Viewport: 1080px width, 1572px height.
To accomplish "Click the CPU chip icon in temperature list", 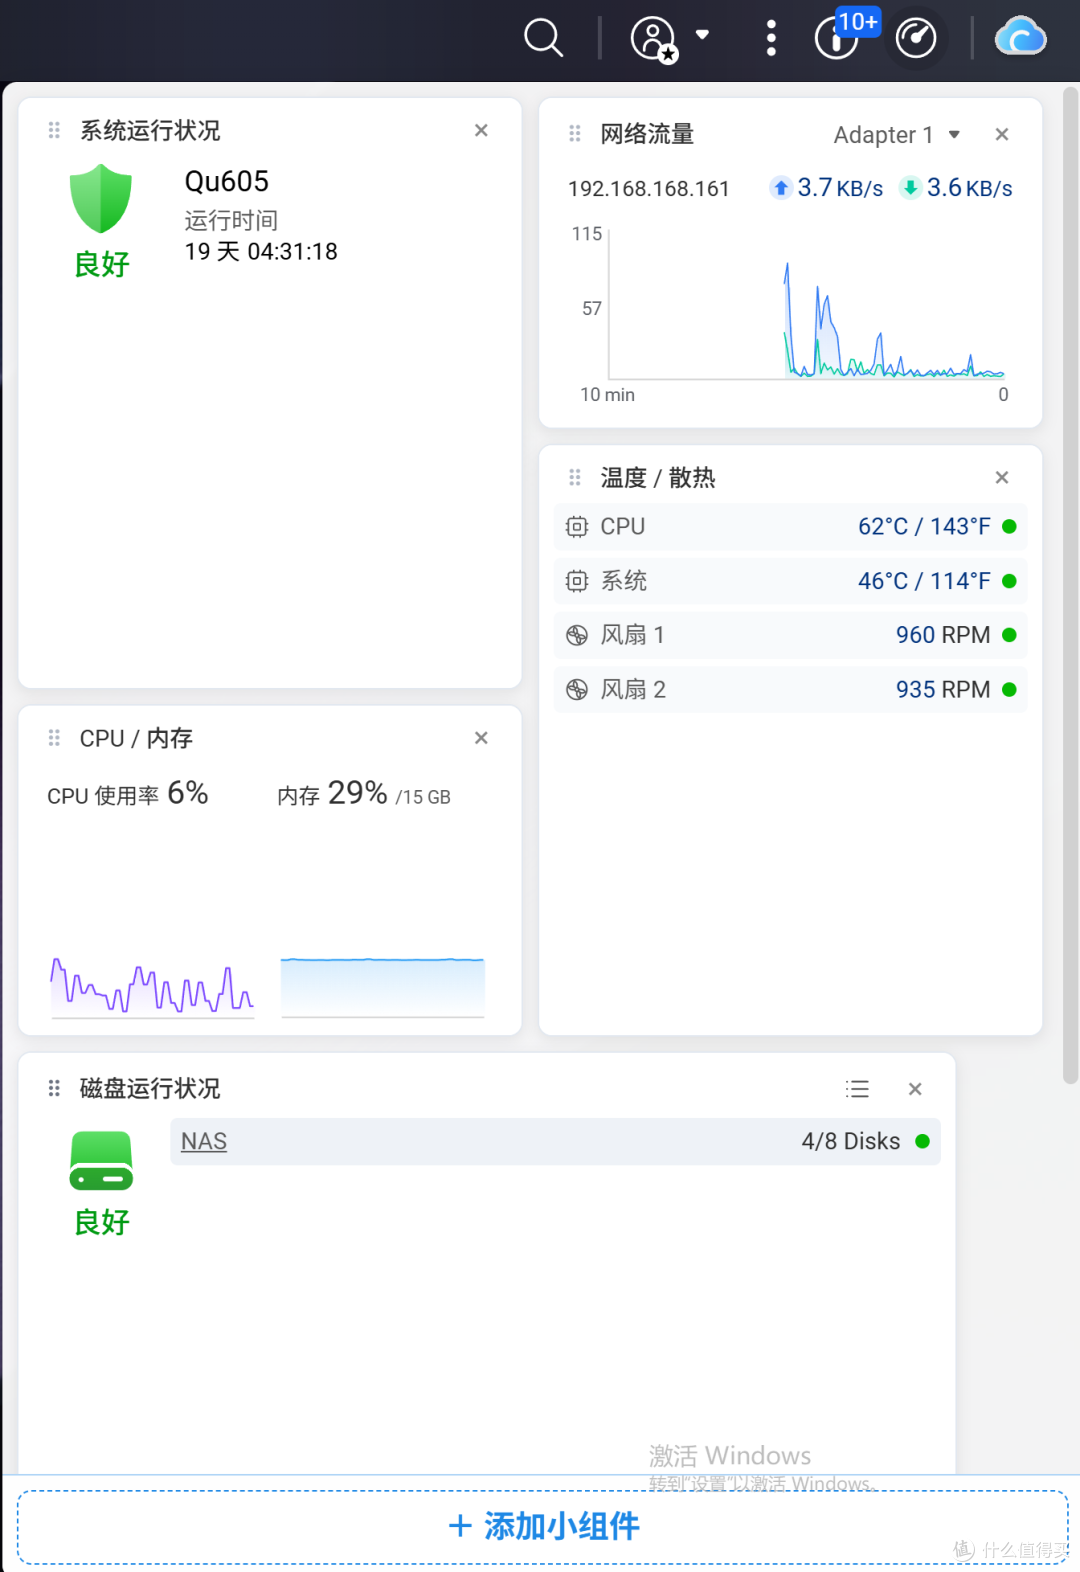I will (x=577, y=526).
